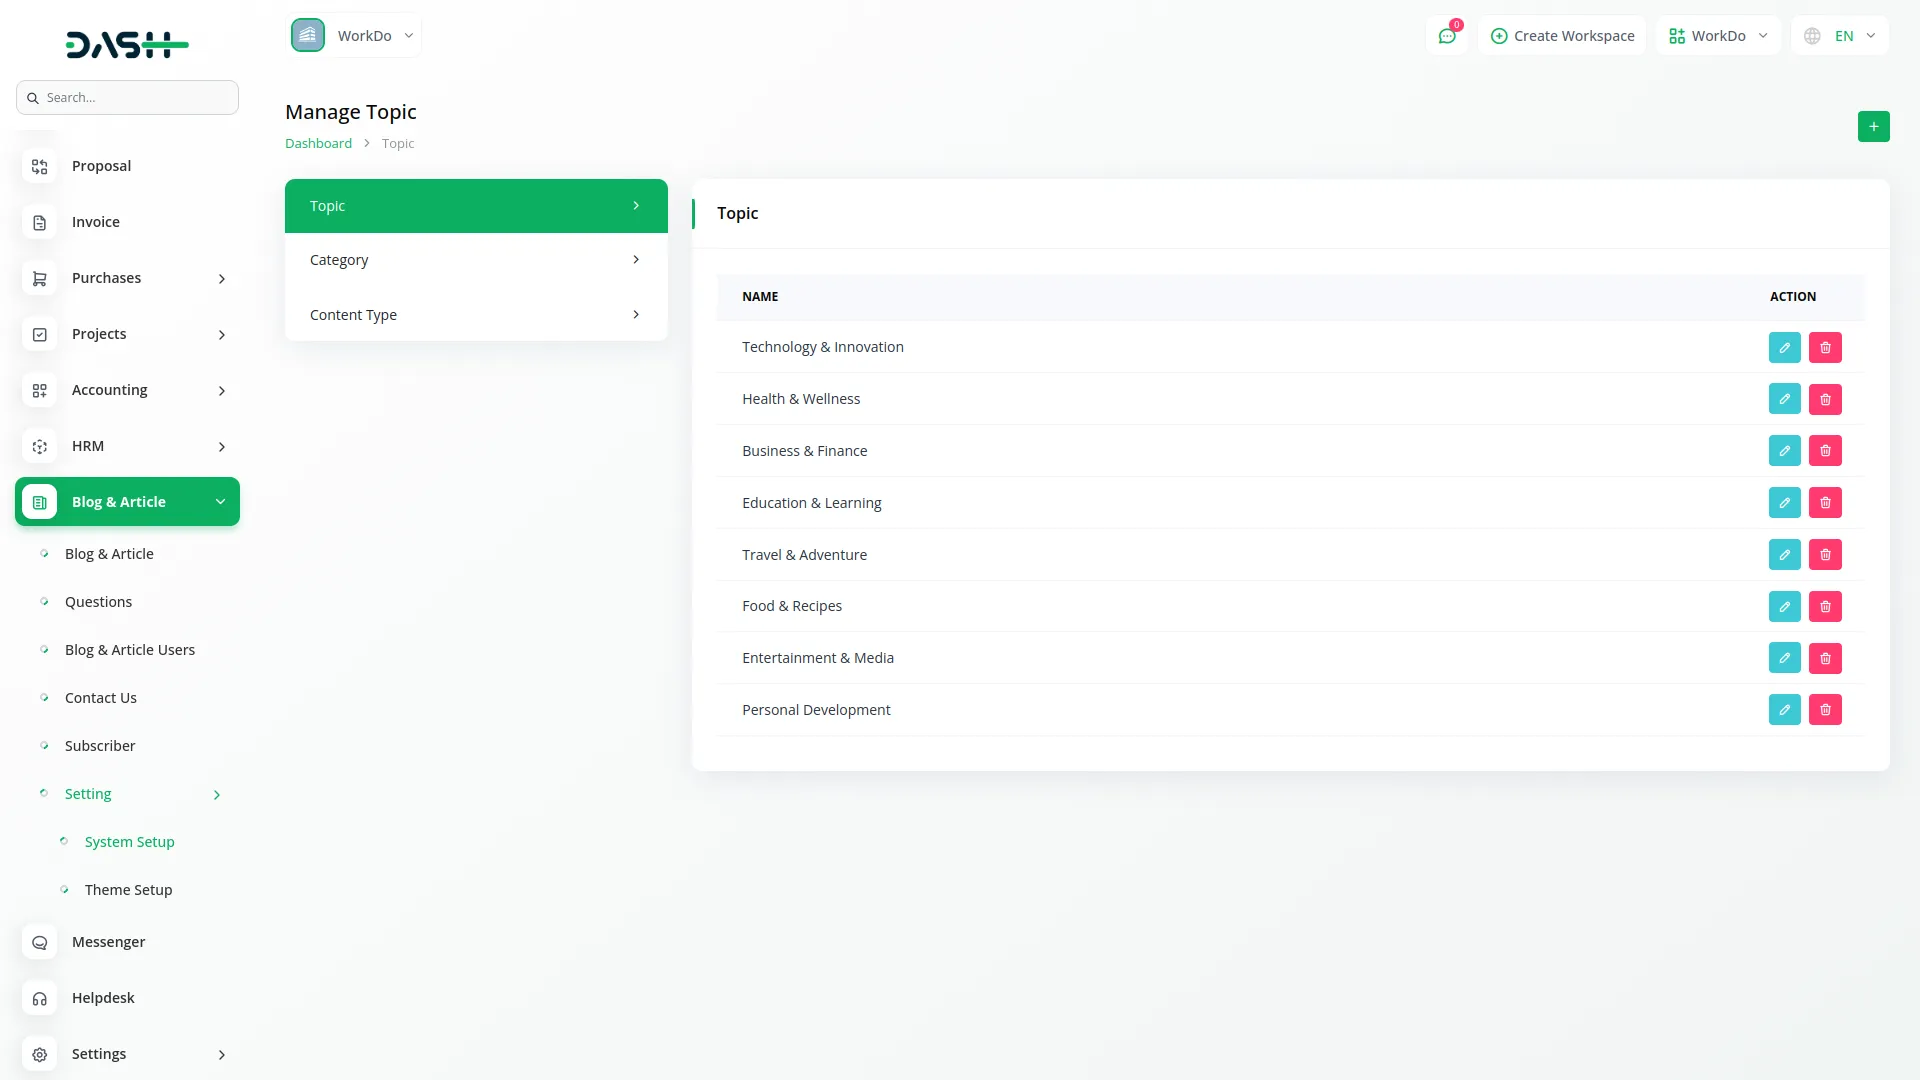Image resolution: width=1920 pixels, height=1080 pixels.
Task: Open the chat notifications icon
Action: tap(1446, 36)
